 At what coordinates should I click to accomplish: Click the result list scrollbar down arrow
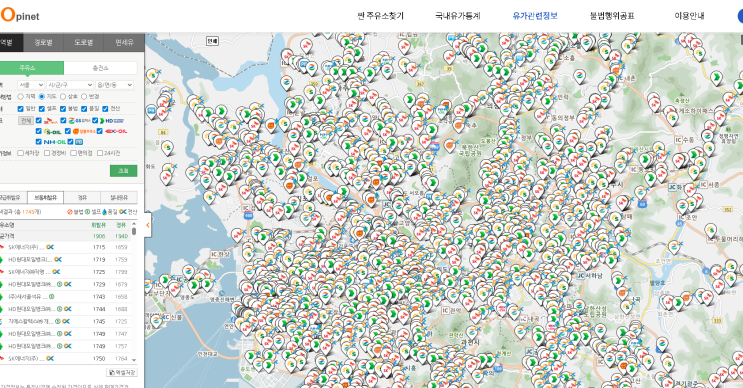[134, 360]
